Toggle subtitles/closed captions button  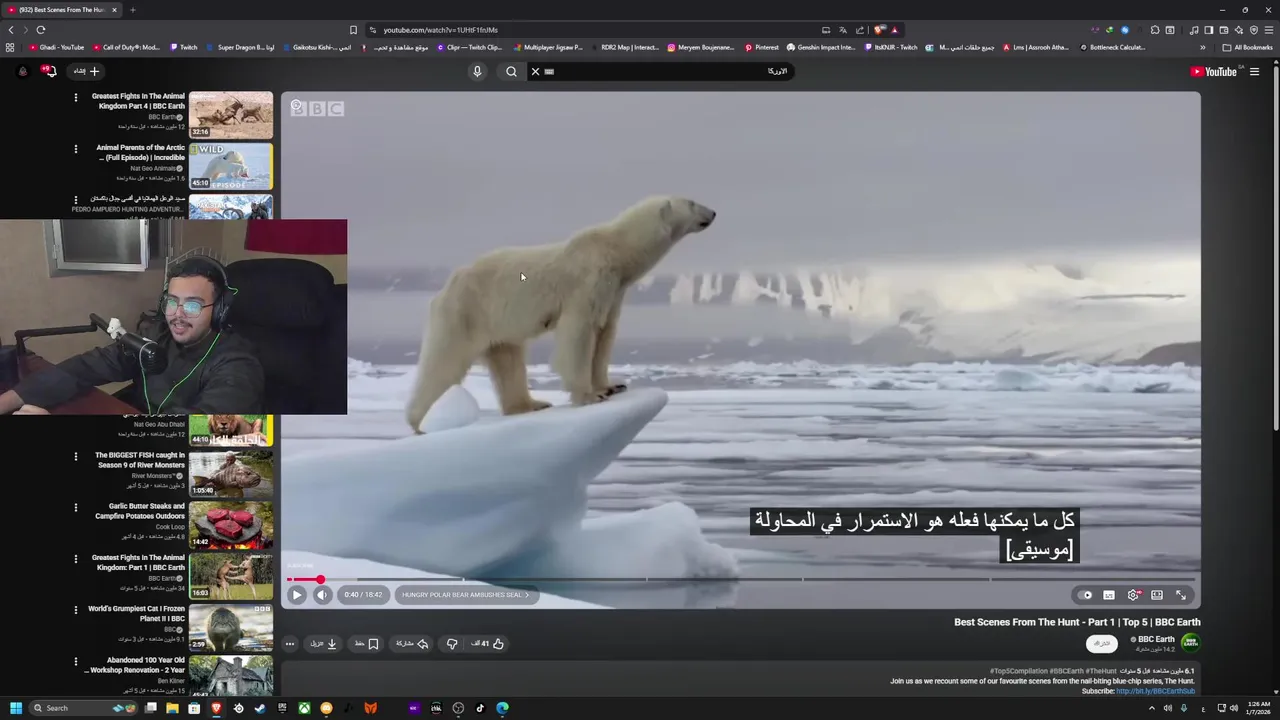click(x=1109, y=595)
